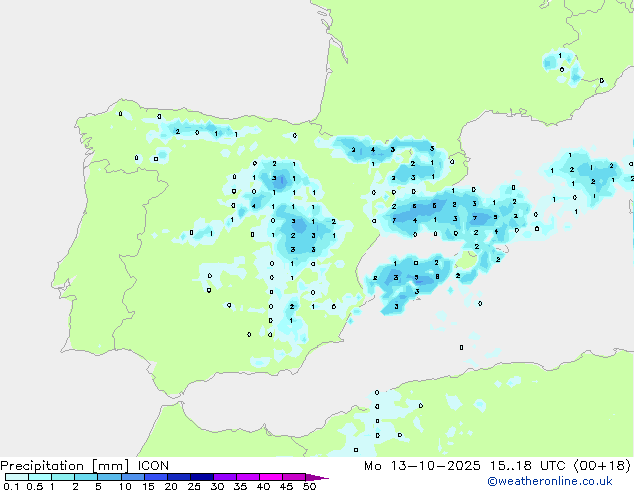Click the 0.1–0.5 mm lightest legend swatch

pyautogui.click(x=17, y=477)
